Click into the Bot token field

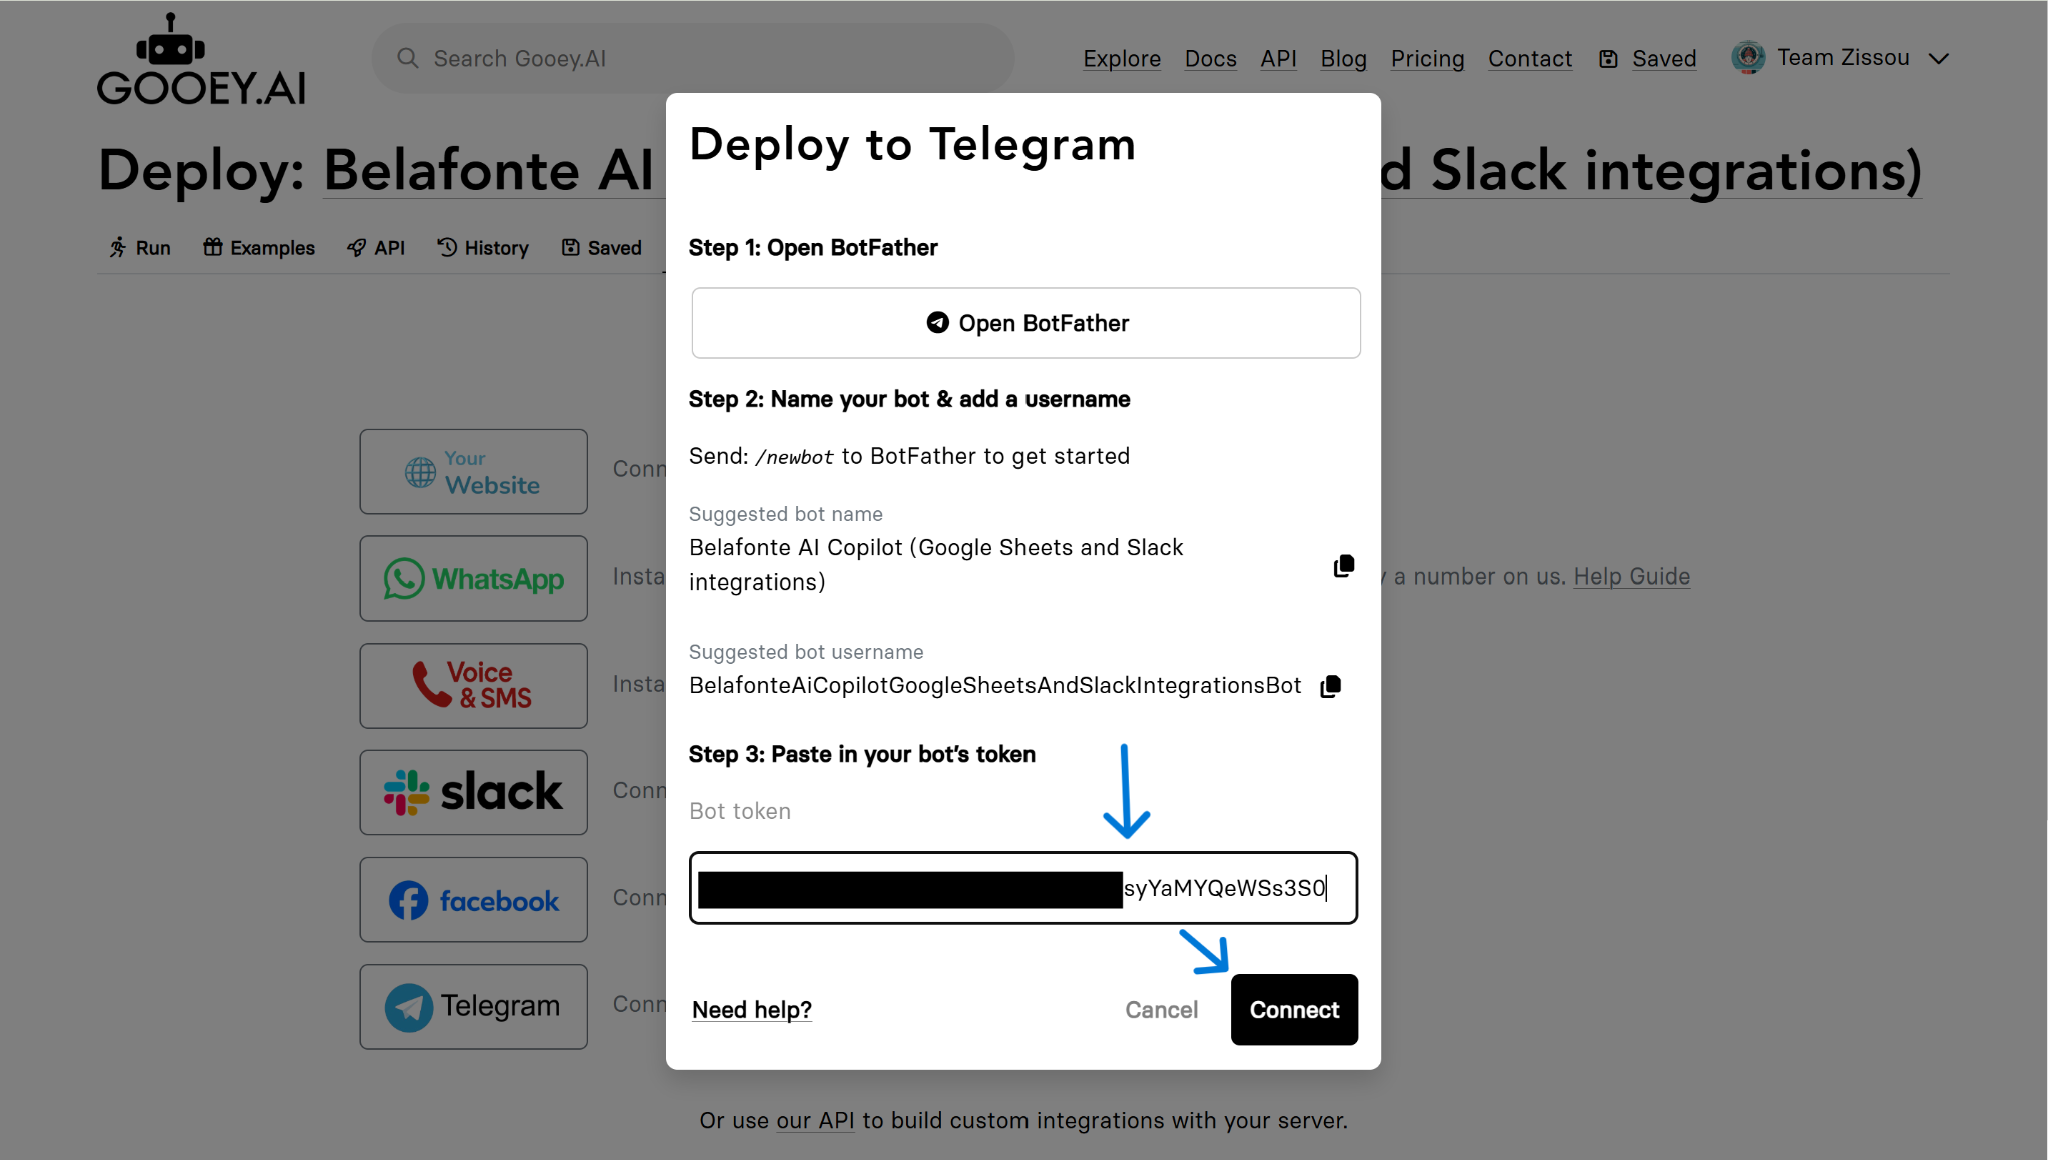(x=1023, y=888)
